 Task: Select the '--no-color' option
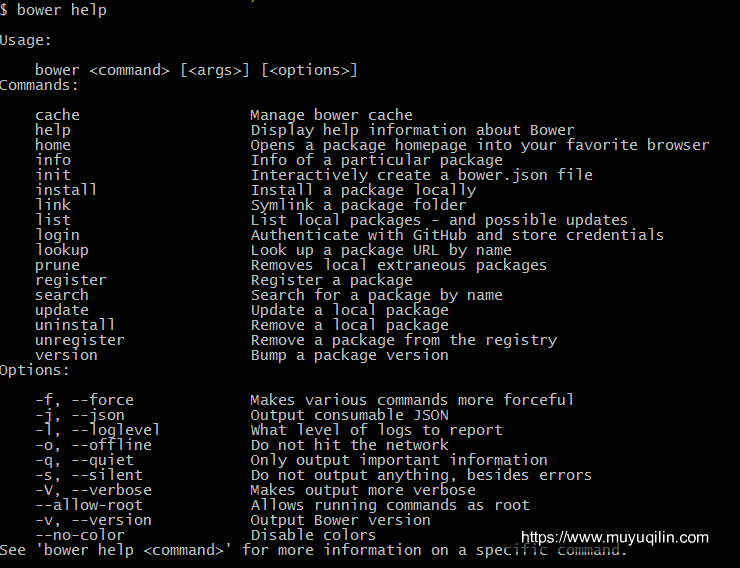tap(80, 535)
